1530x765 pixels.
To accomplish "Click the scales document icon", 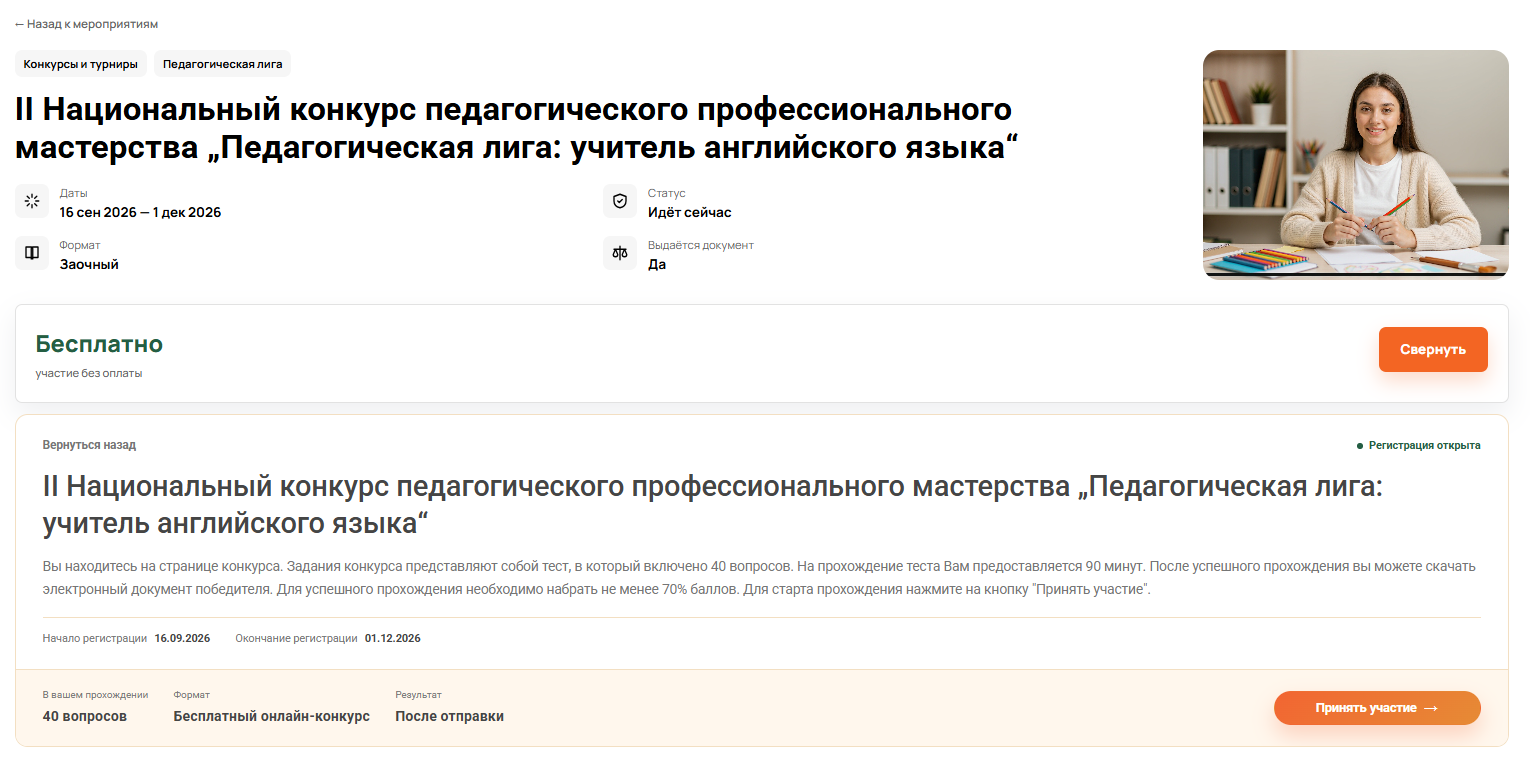I will pyautogui.click(x=620, y=253).
